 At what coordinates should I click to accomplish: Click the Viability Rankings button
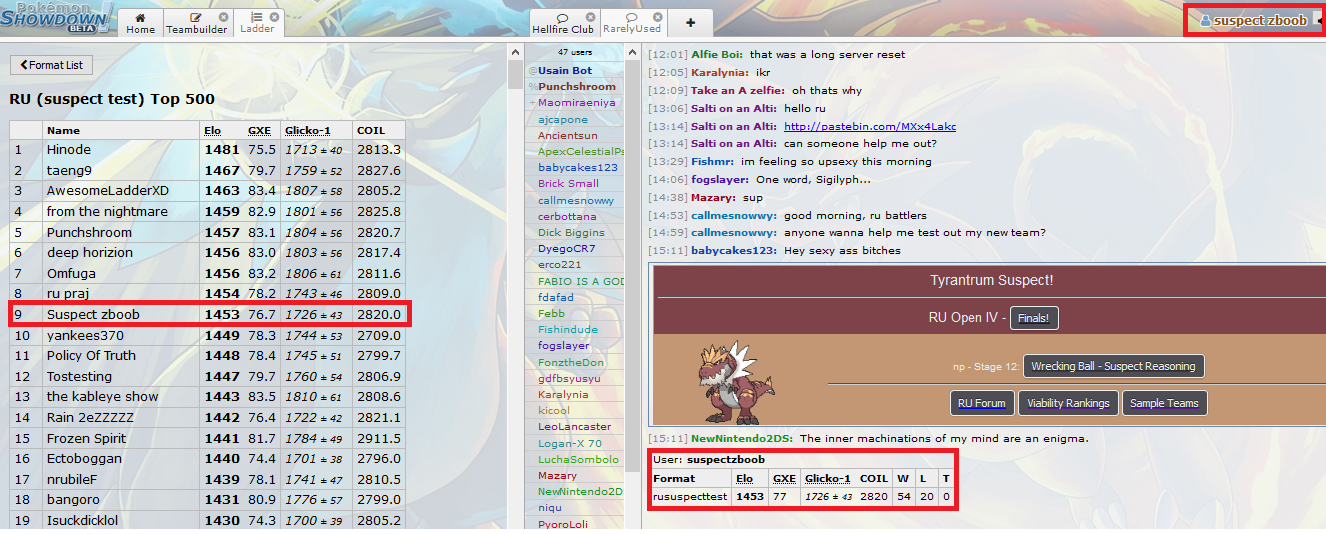pyautogui.click(x=1068, y=403)
